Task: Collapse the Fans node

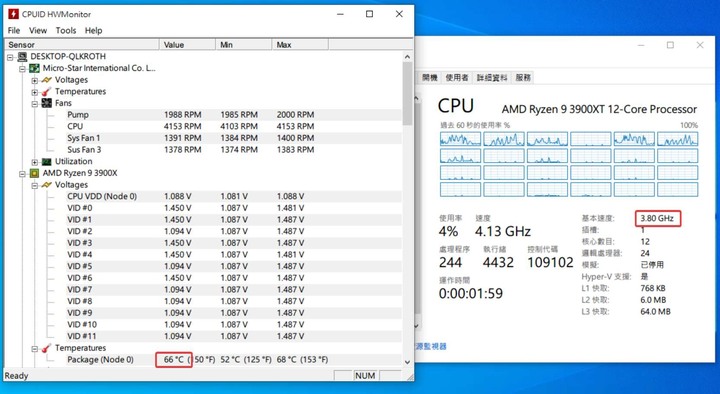Action: click(x=35, y=104)
